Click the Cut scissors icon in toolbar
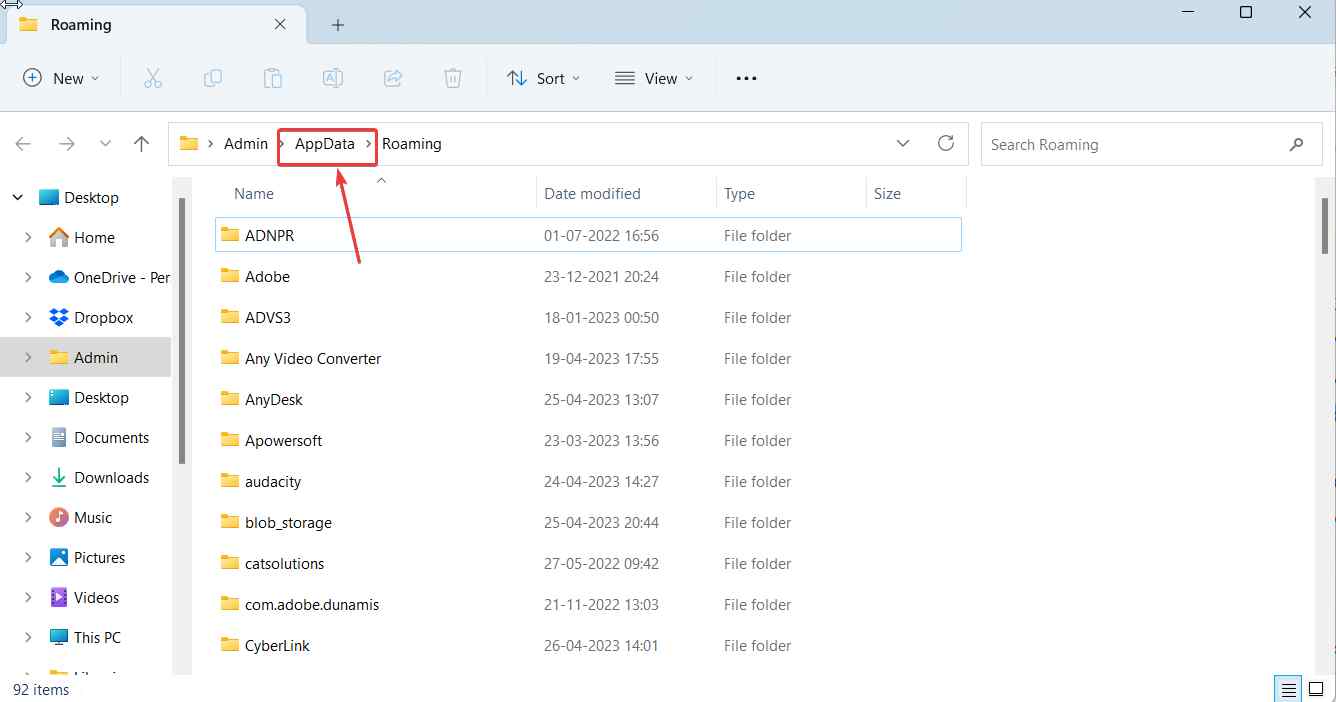This screenshot has width=1336, height=702. (153, 78)
